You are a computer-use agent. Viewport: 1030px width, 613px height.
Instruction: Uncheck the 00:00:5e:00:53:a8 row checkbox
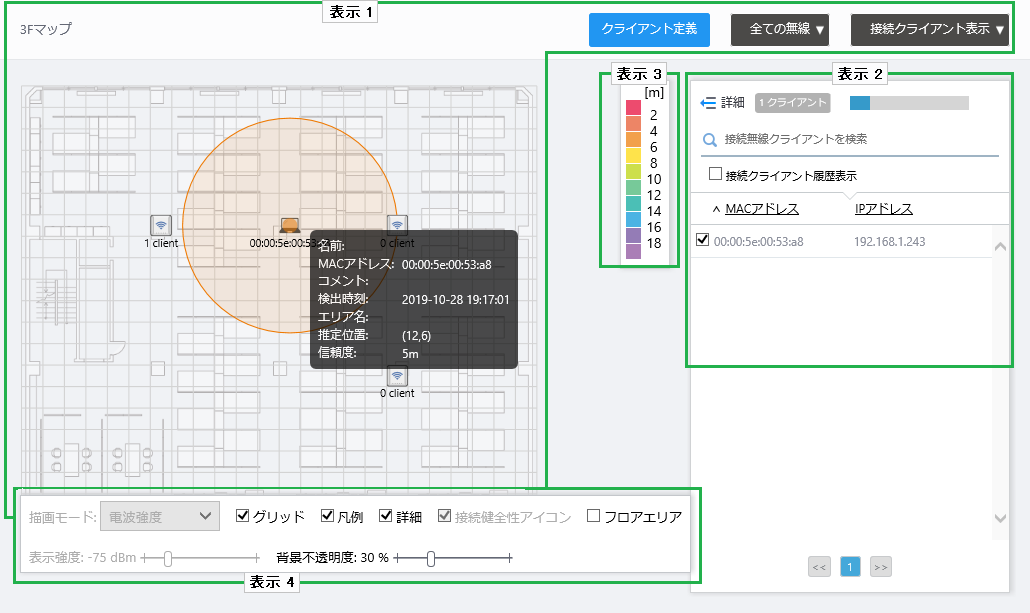[702, 240]
